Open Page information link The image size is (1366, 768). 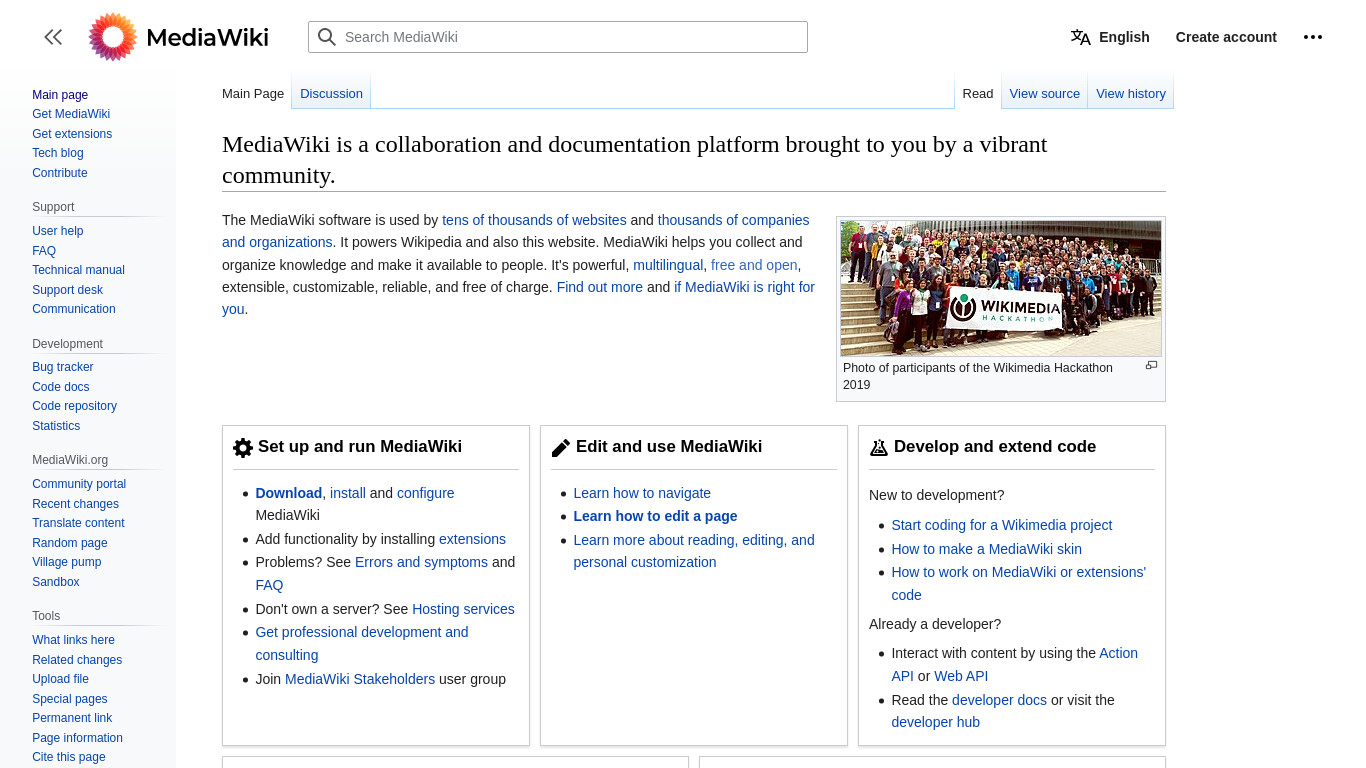77,738
